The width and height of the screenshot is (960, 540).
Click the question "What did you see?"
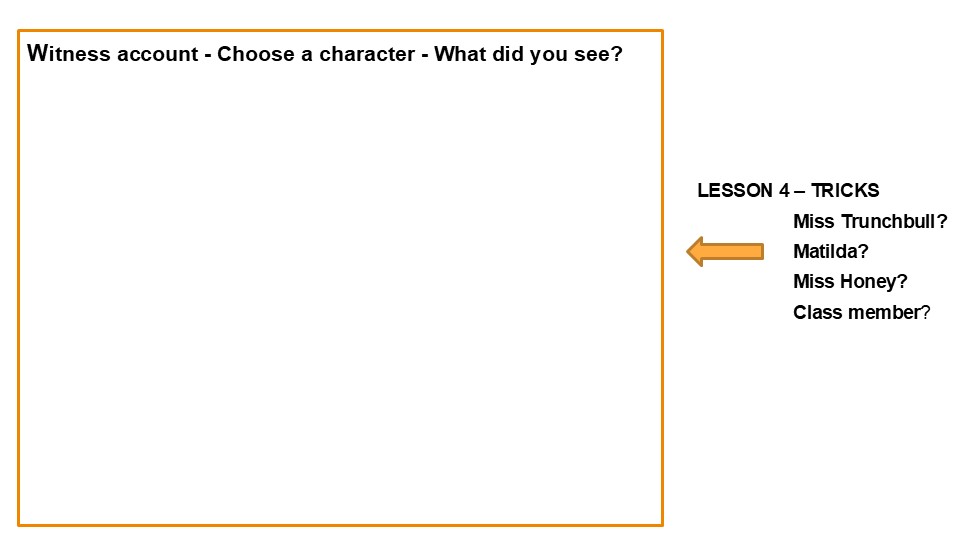click(x=528, y=54)
